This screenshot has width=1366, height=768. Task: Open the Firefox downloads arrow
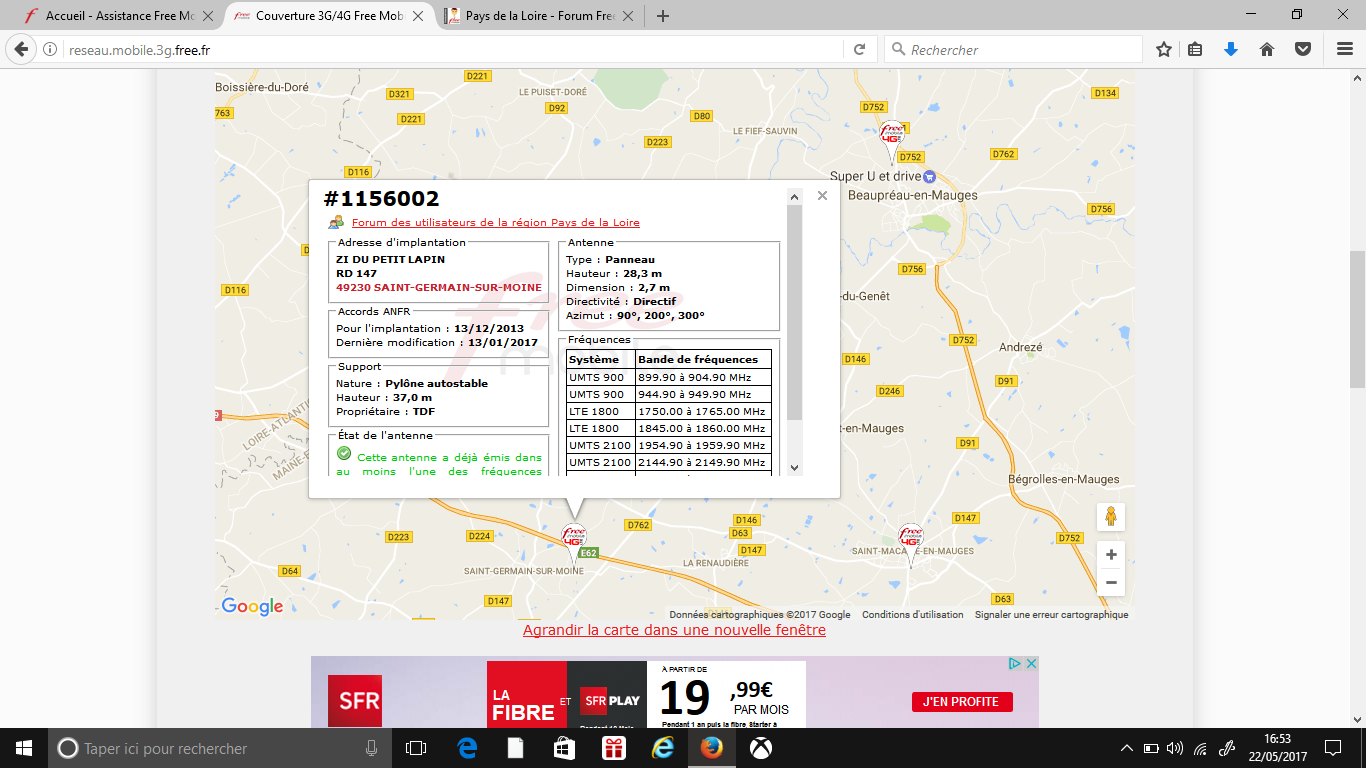(x=1231, y=49)
